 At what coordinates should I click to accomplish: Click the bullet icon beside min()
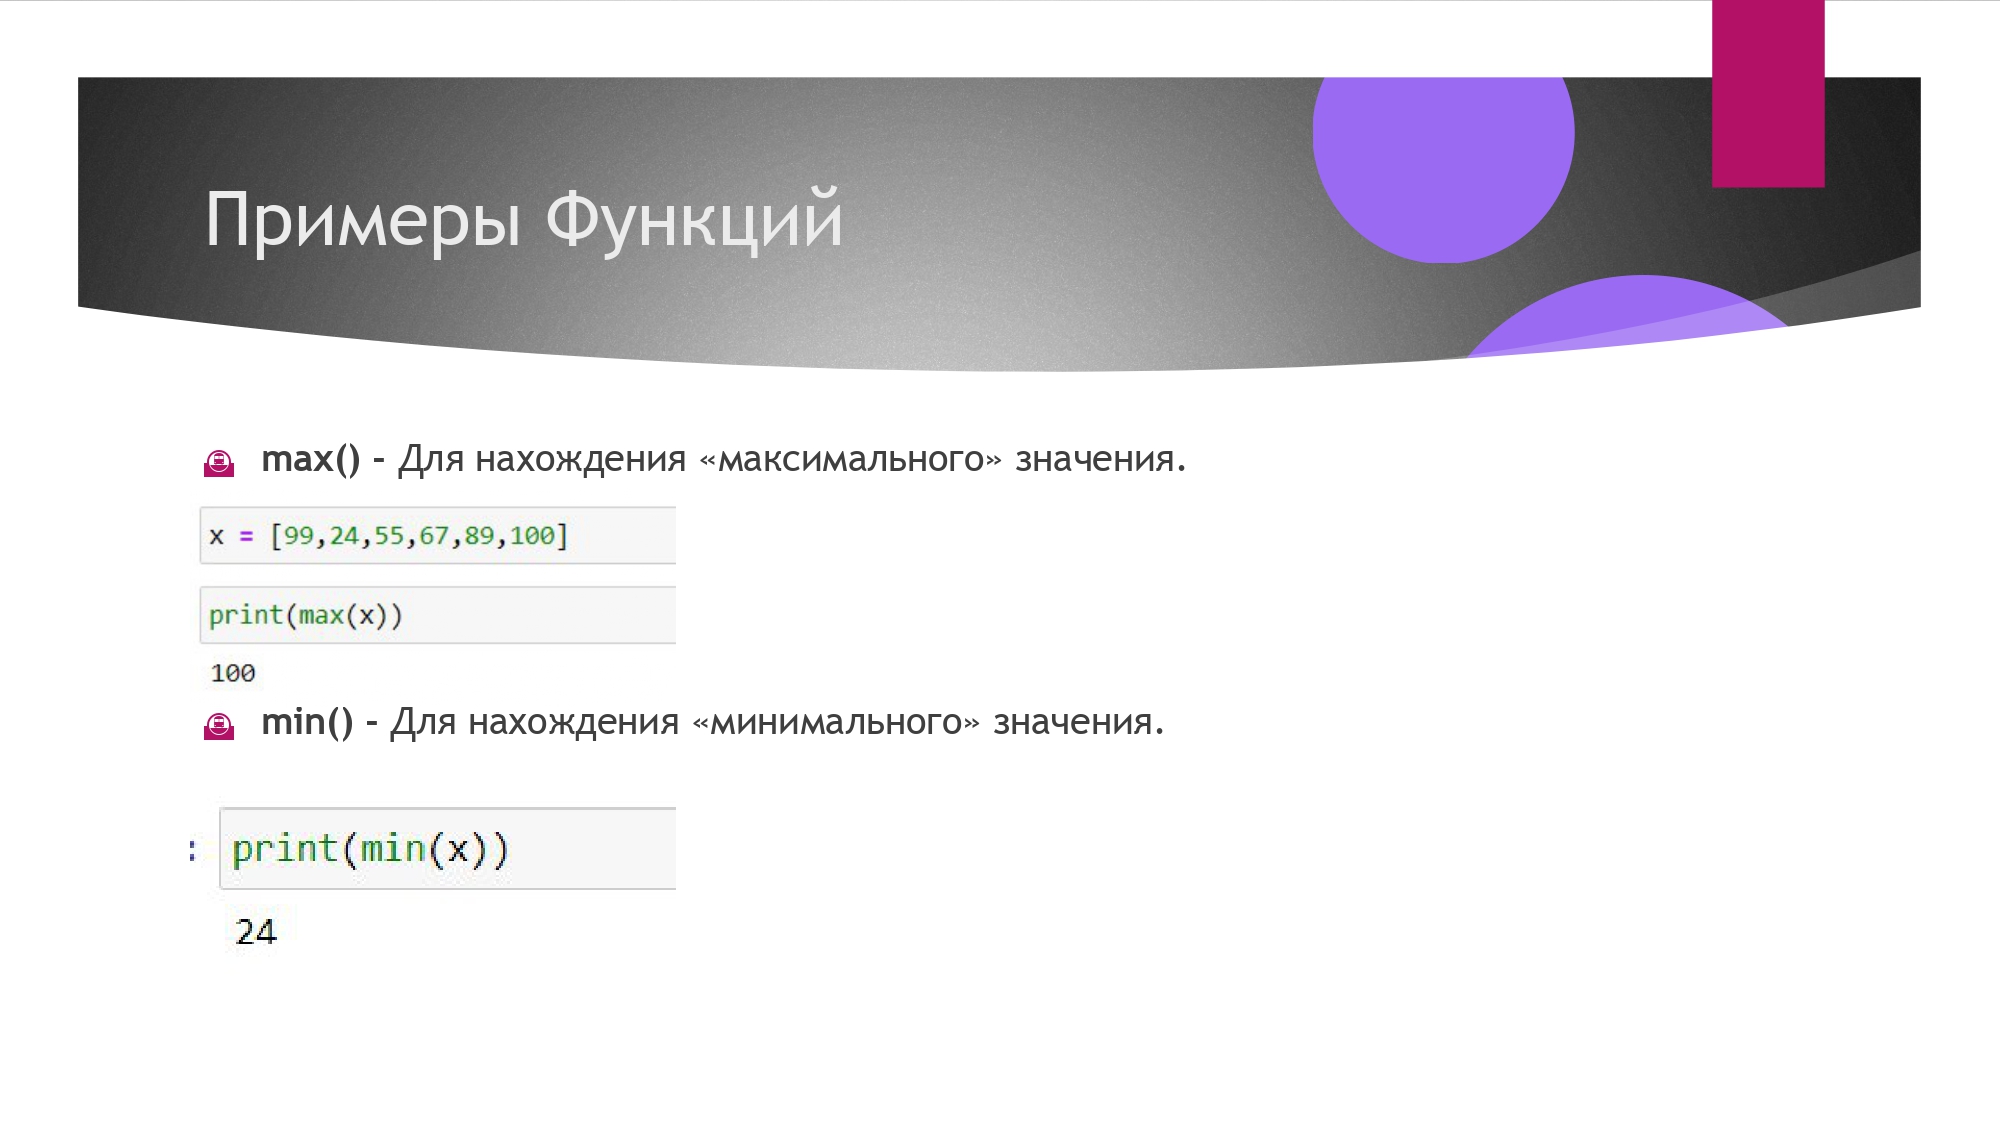click(x=219, y=726)
